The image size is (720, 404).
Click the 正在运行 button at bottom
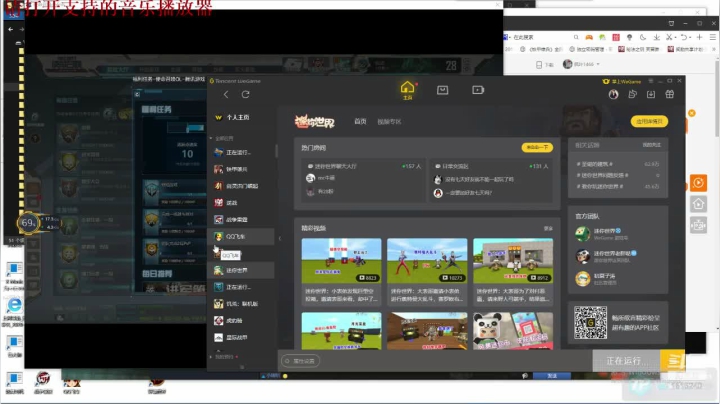click(x=626, y=361)
